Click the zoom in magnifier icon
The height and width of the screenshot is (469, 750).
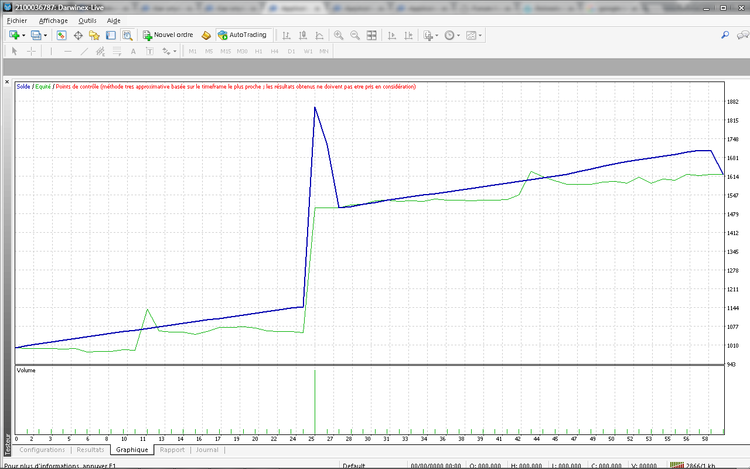pos(338,35)
